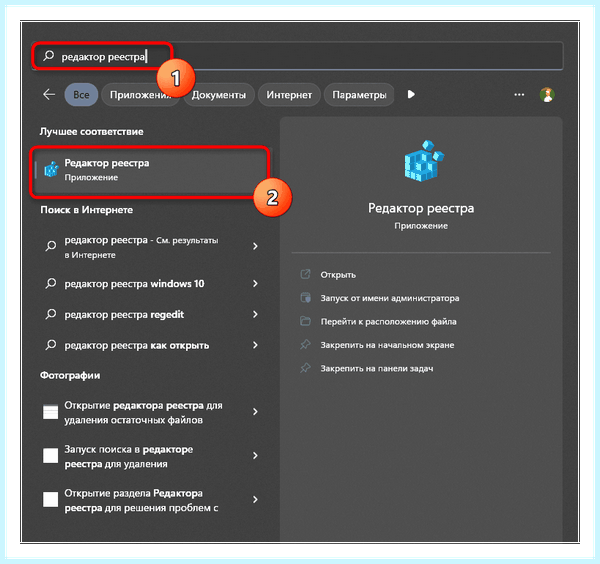Switch to the 'Параметры' filter tab
Viewport: 600px width, 564px height.
pyautogui.click(x=359, y=95)
